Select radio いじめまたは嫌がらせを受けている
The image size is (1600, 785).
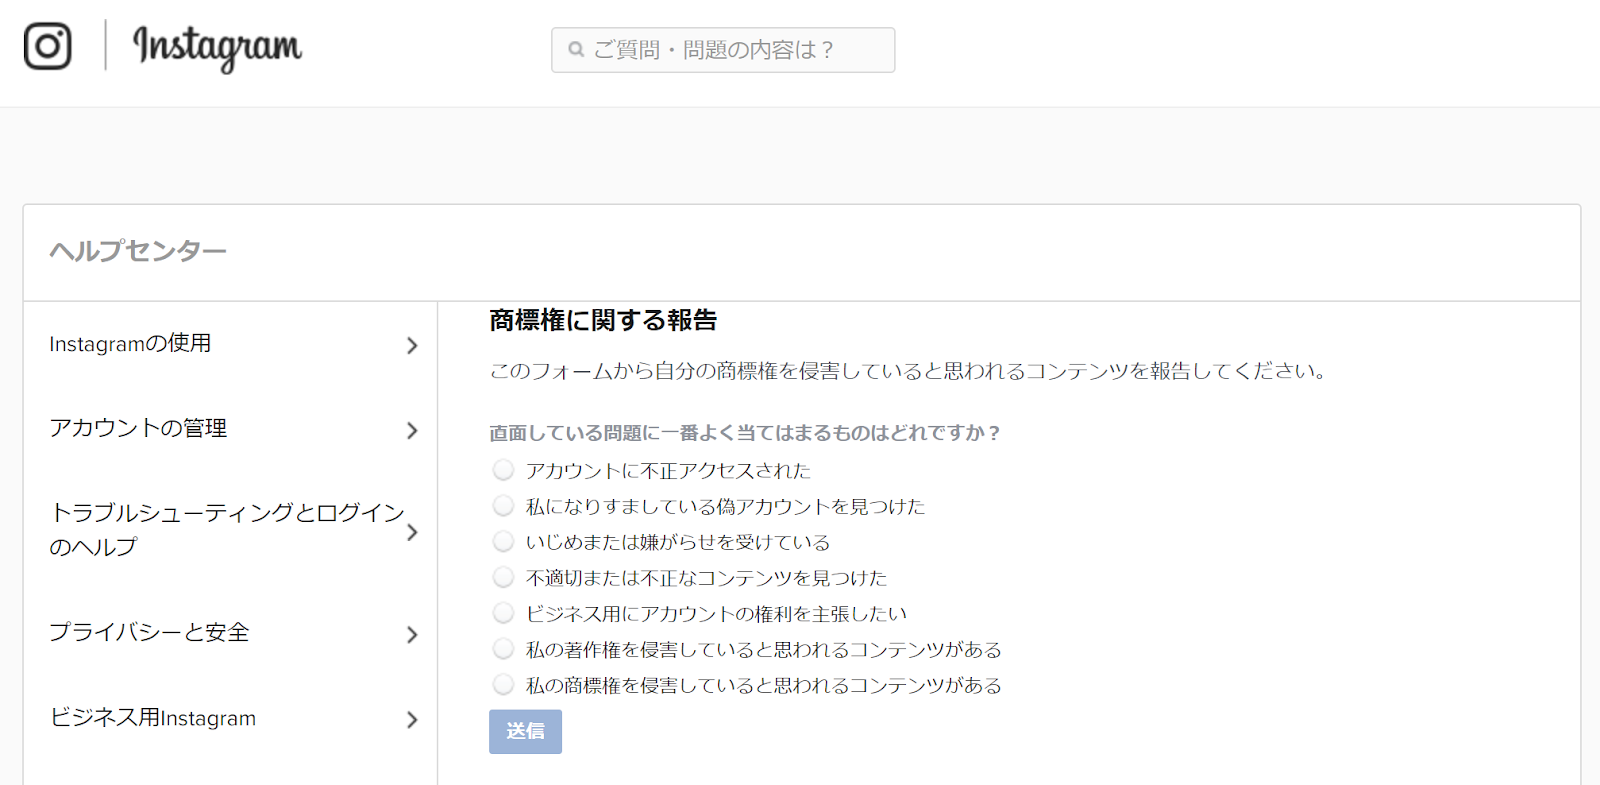pyautogui.click(x=503, y=542)
